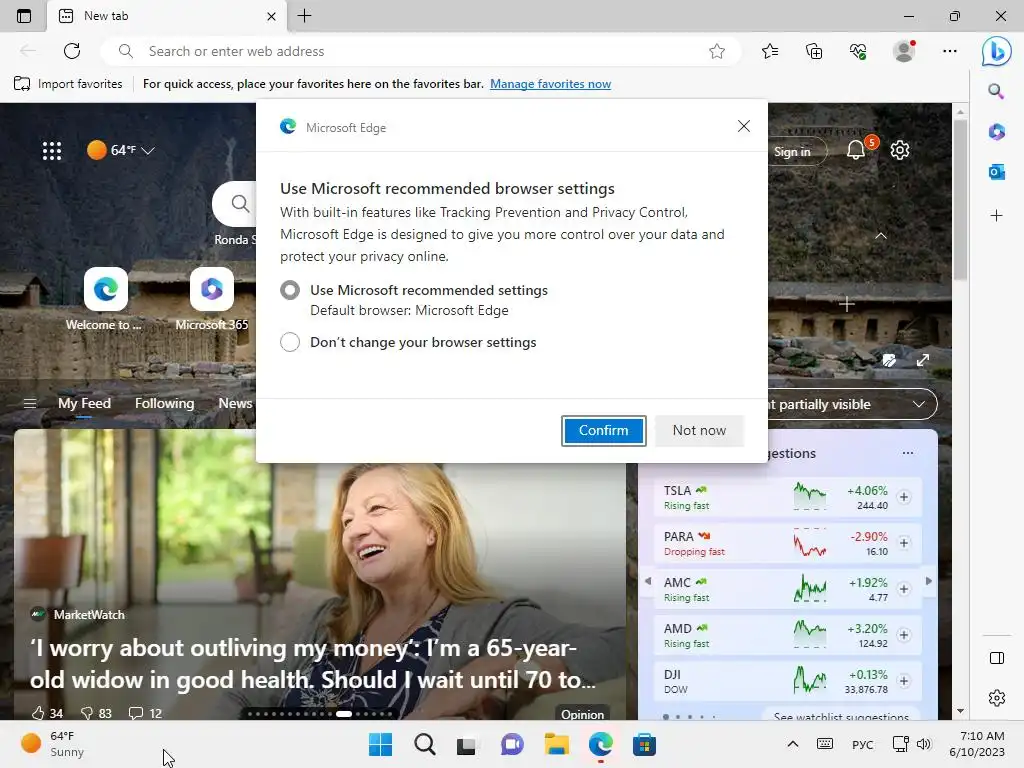Open the feed hamburger menu

[x=29, y=404]
